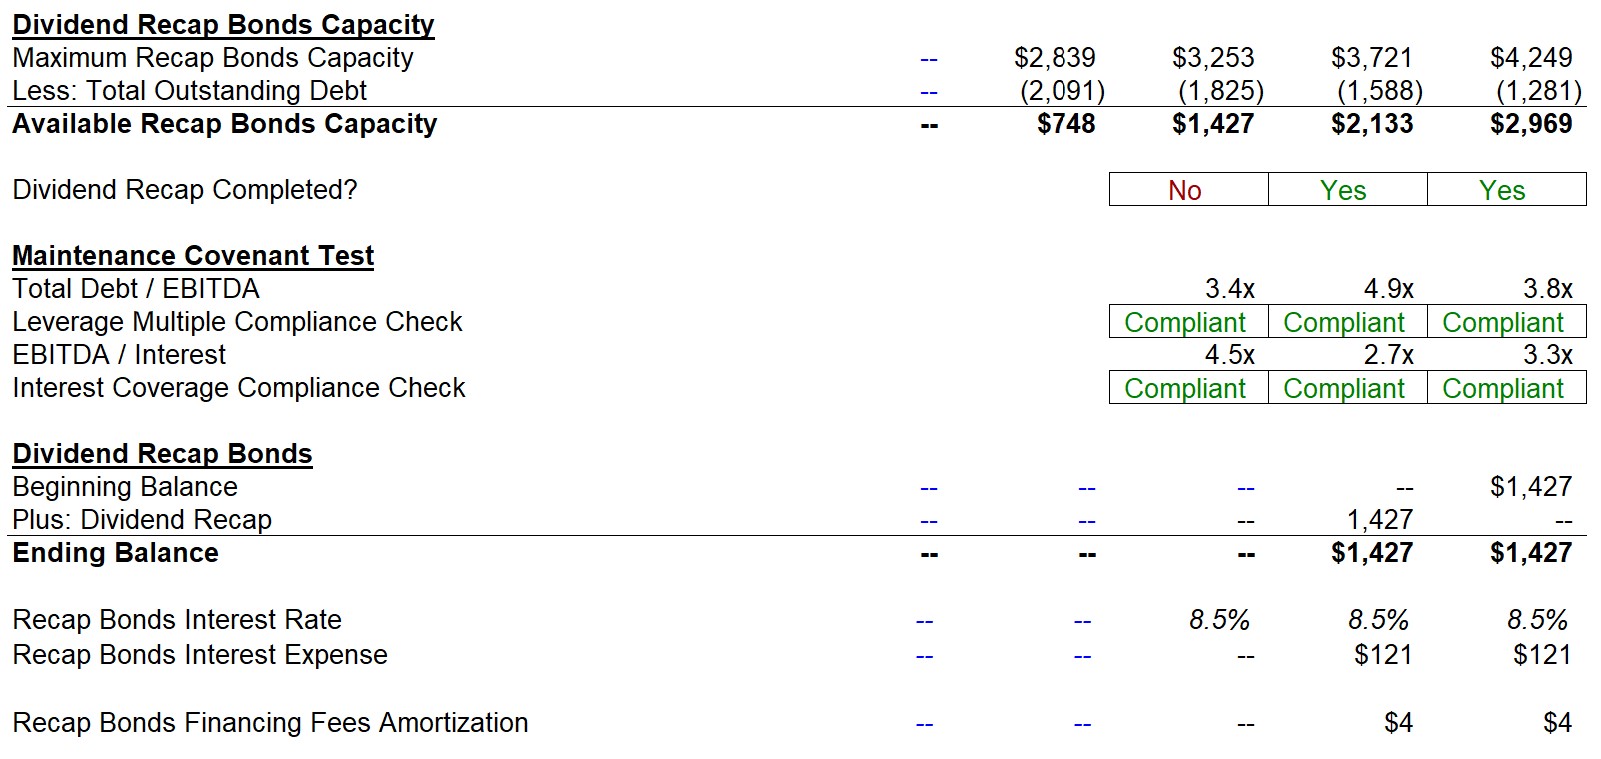Click the first Leverage Multiple Compliance Check "Compliant" cell
Viewport: 1601px width, 759px height.
pos(1188,322)
